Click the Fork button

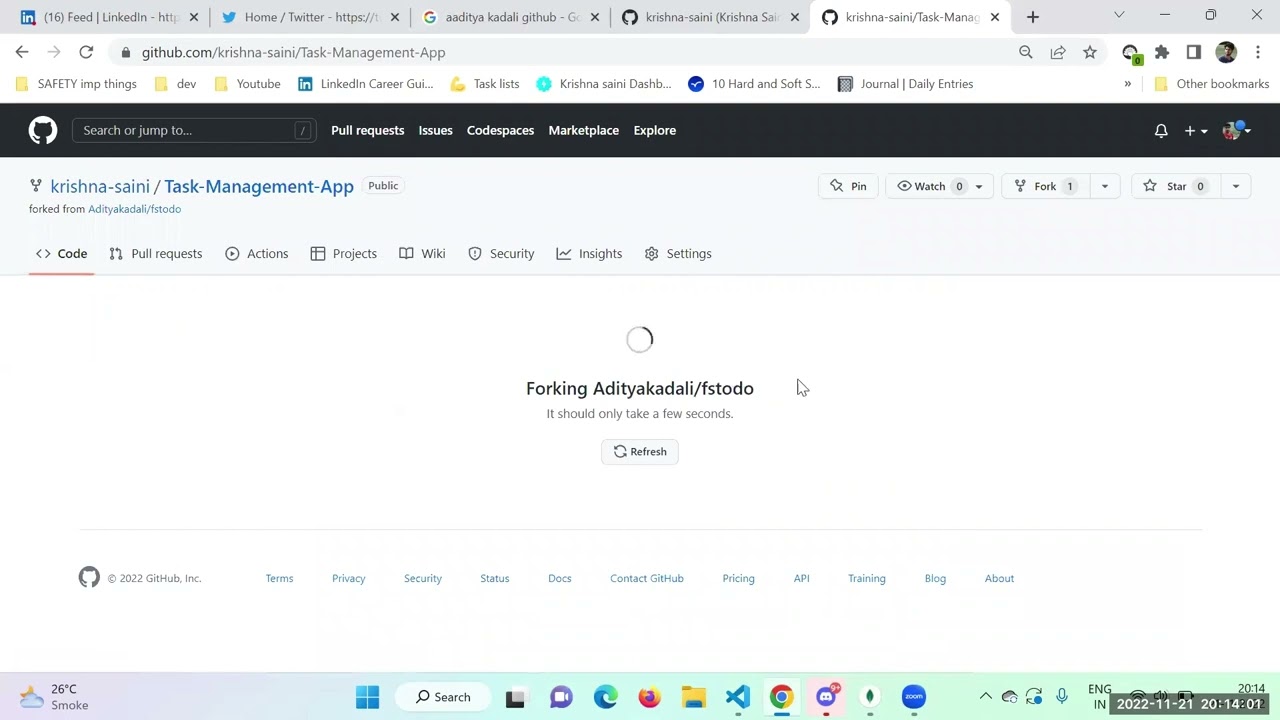pos(1045,186)
